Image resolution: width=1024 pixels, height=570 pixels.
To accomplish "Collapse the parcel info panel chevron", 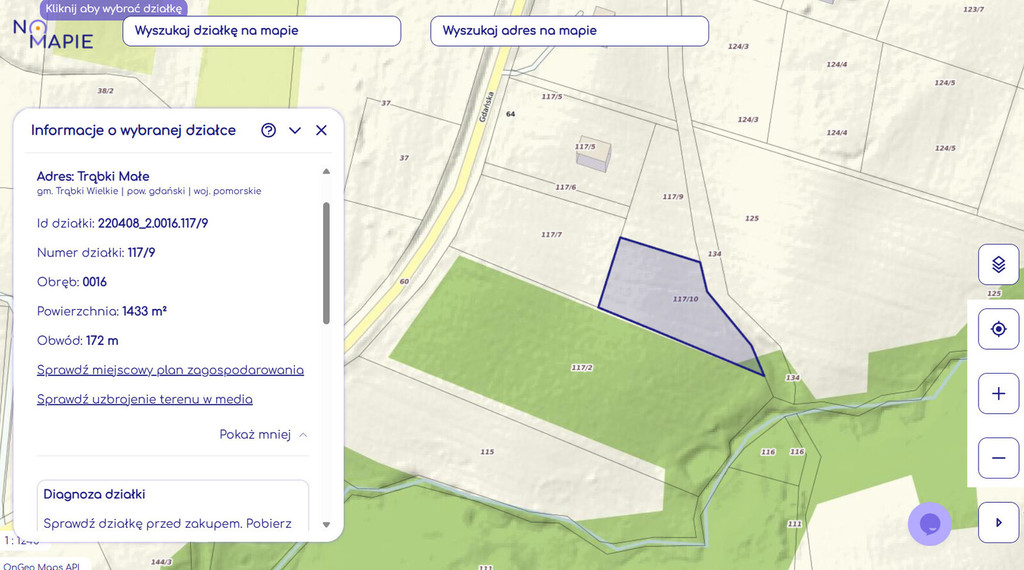I will [295, 130].
